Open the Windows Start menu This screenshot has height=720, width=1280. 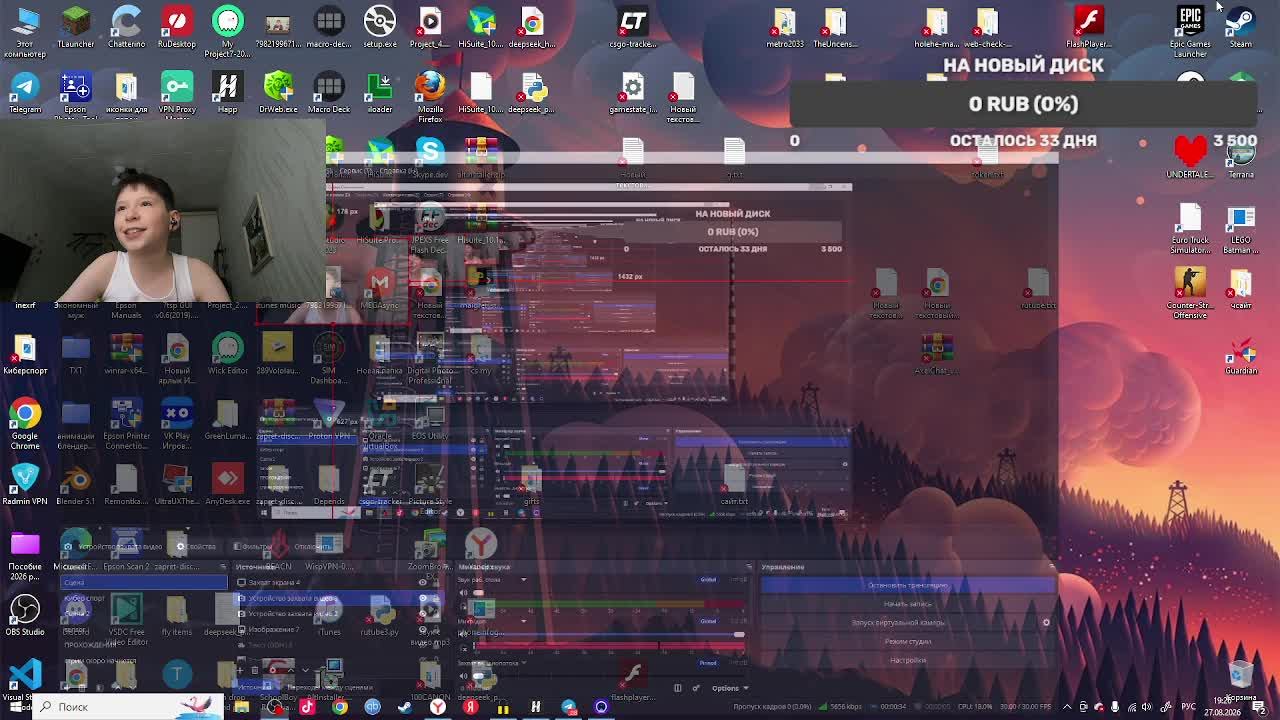pos(16,707)
